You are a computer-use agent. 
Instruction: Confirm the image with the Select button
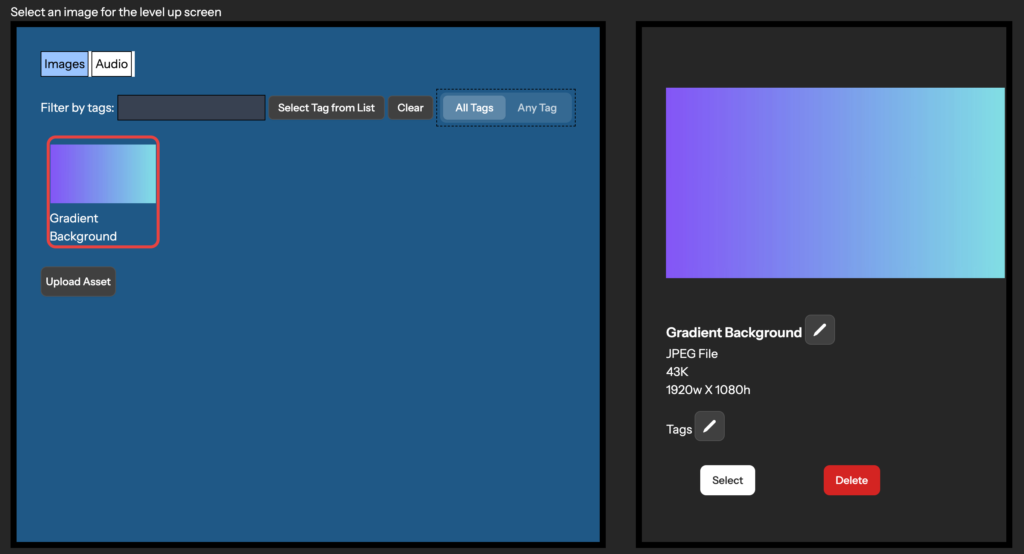coord(728,480)
